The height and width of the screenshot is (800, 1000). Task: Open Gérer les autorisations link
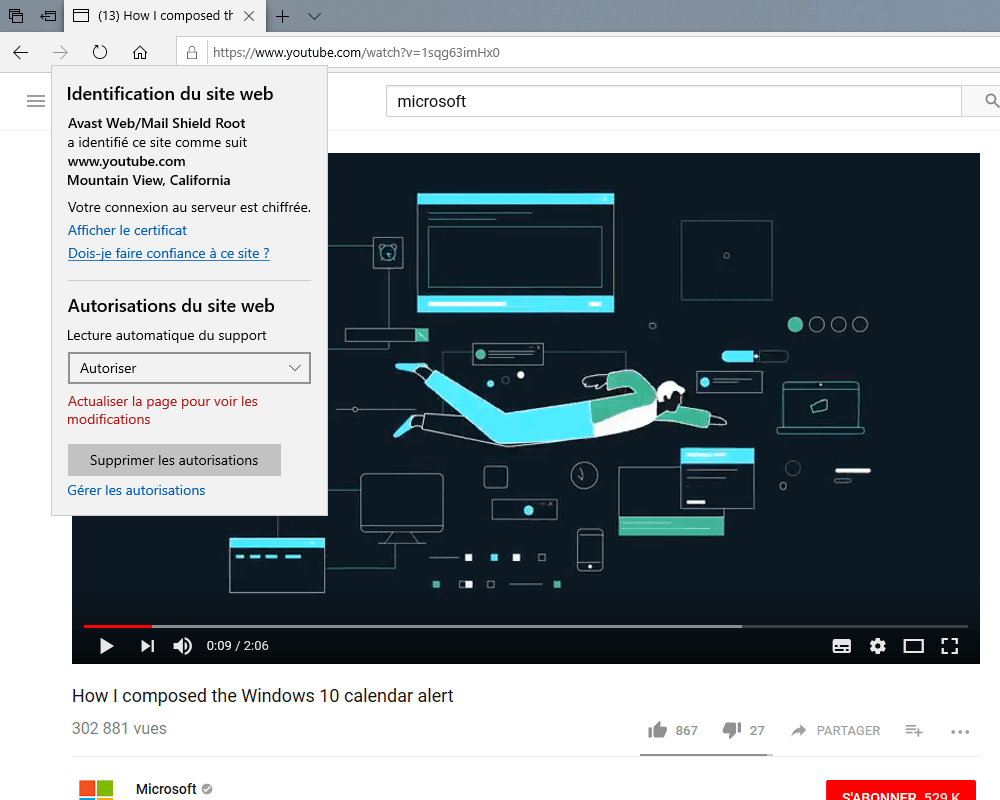136,490
